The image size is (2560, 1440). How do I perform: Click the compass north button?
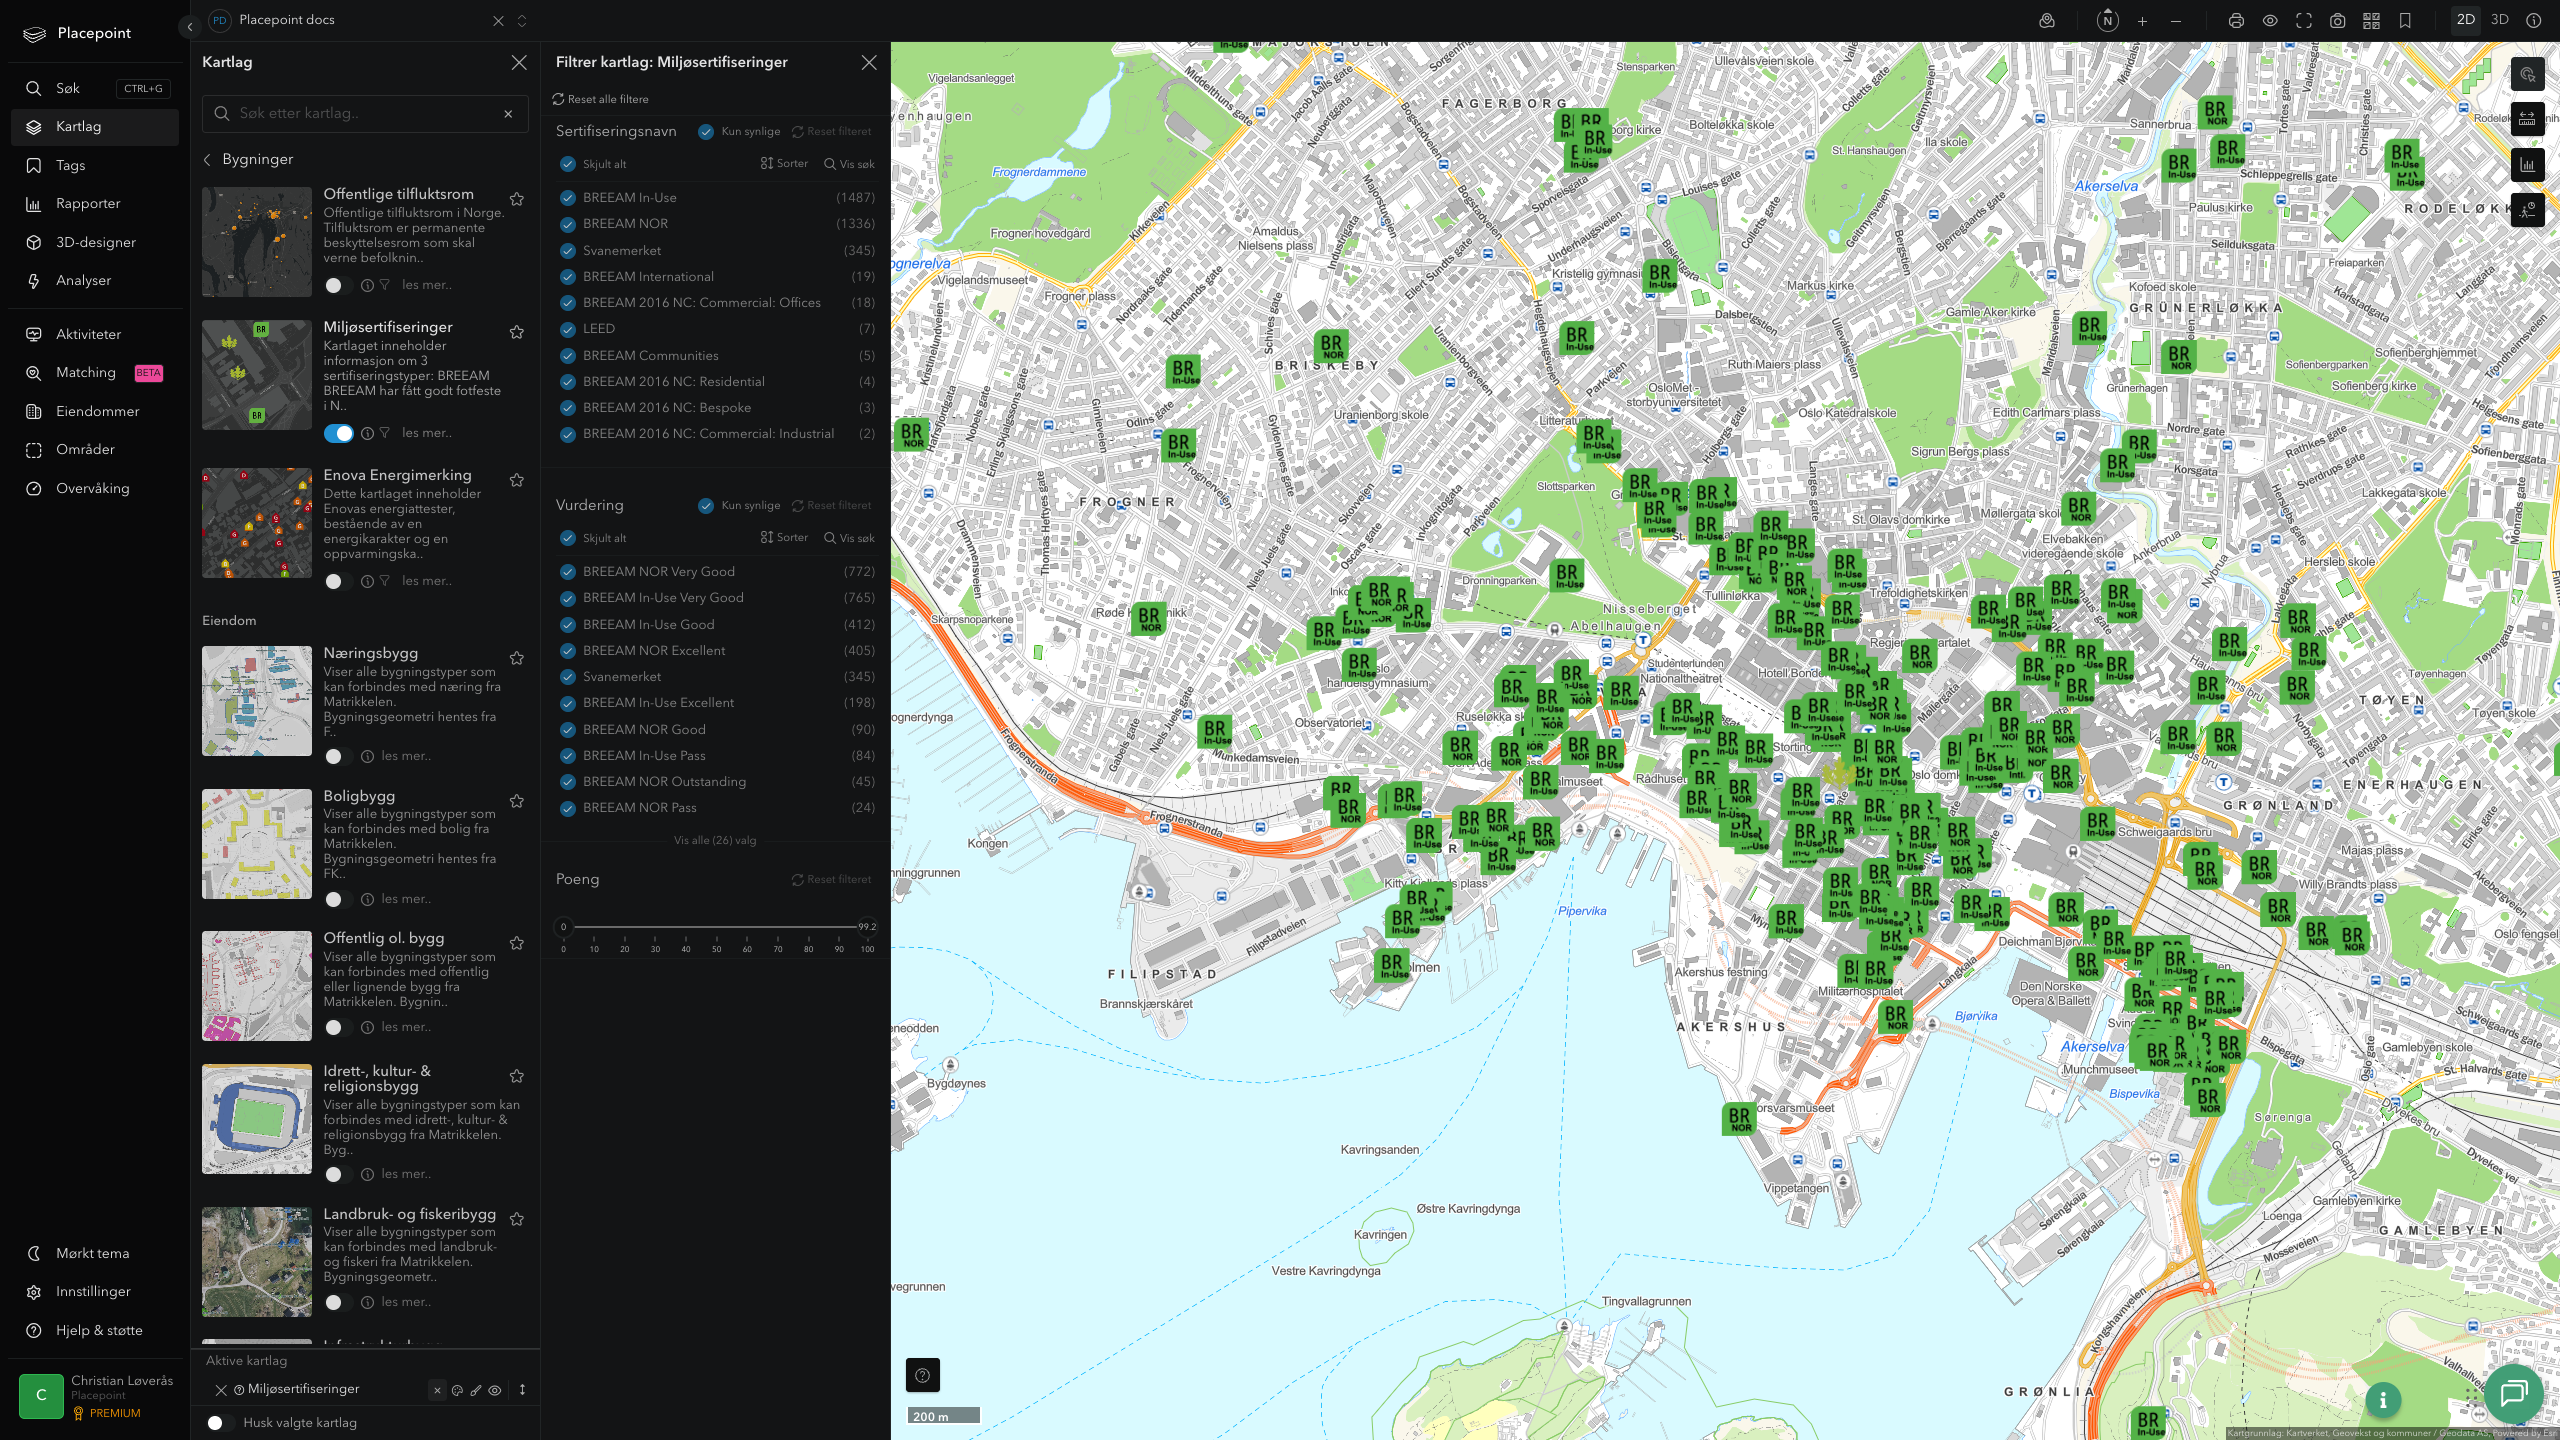(2108, 21)
